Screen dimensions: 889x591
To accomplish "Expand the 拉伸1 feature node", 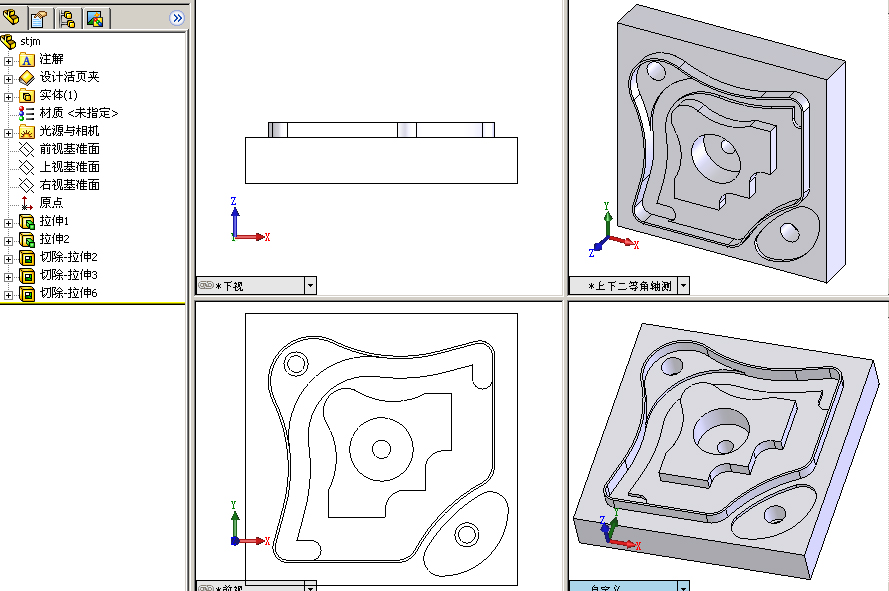I will click(9, 223).
